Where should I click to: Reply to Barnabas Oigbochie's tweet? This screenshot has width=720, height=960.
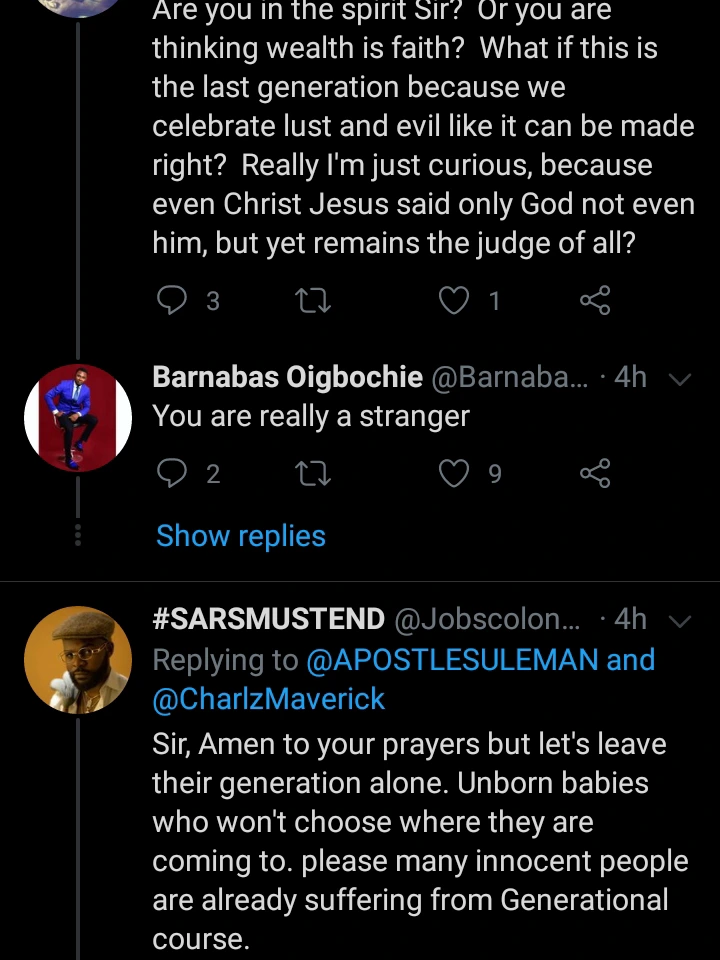174,473
